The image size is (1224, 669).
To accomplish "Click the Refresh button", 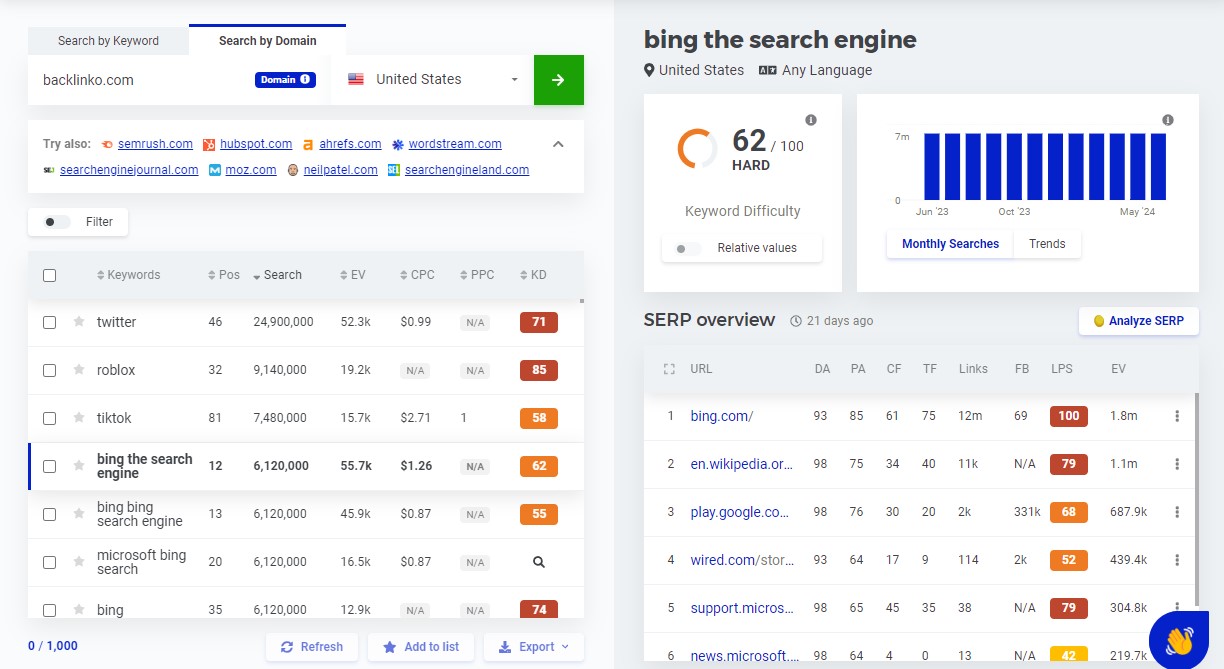I will 312,647.
